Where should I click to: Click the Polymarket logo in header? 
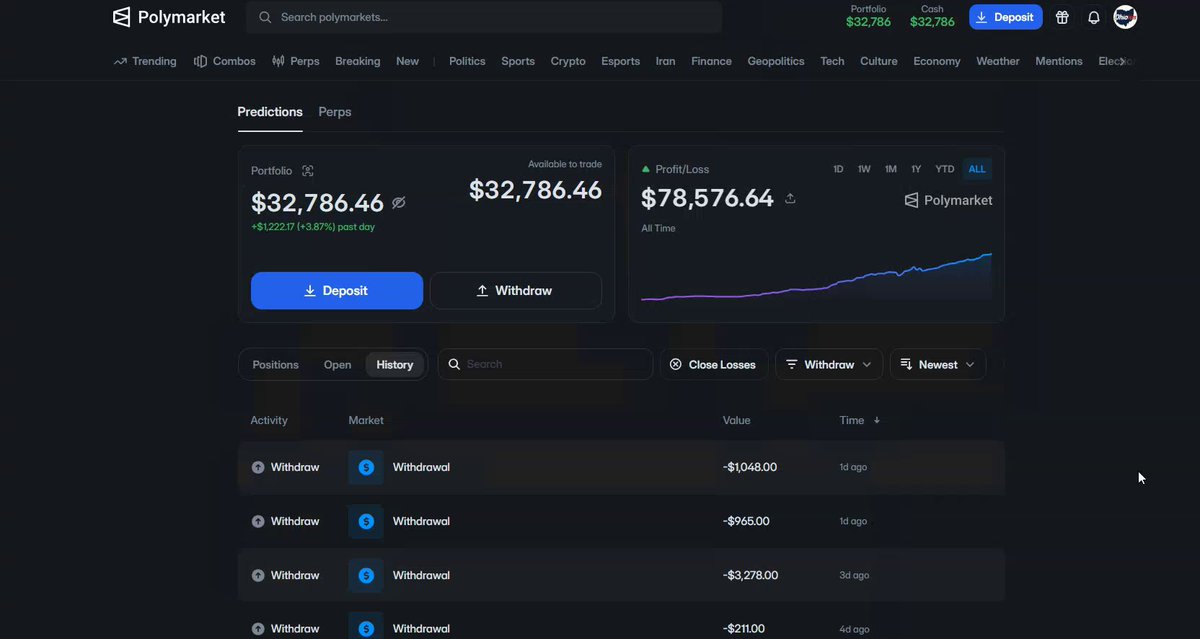(x=169, y=17)
